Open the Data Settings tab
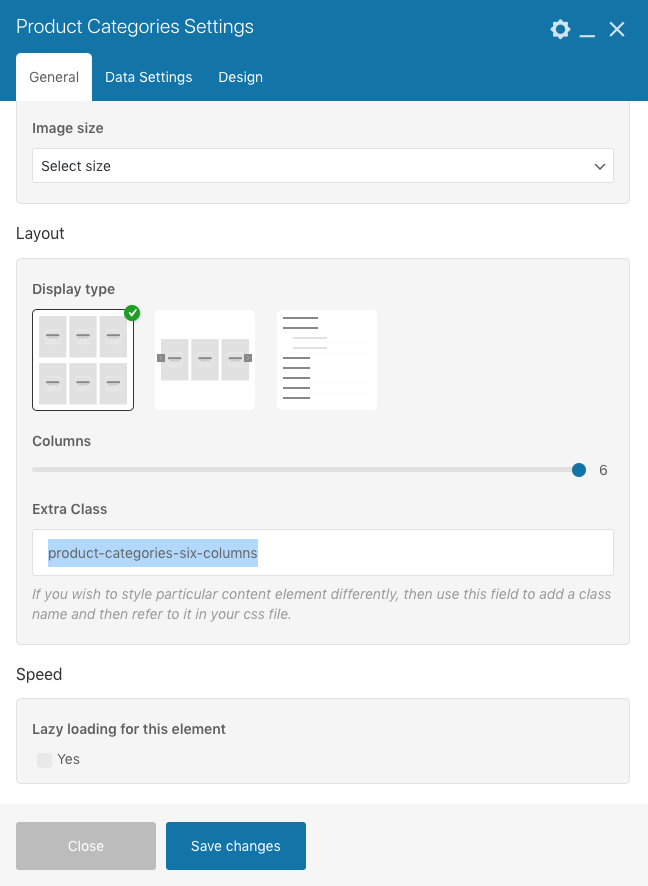 [148, 77]
